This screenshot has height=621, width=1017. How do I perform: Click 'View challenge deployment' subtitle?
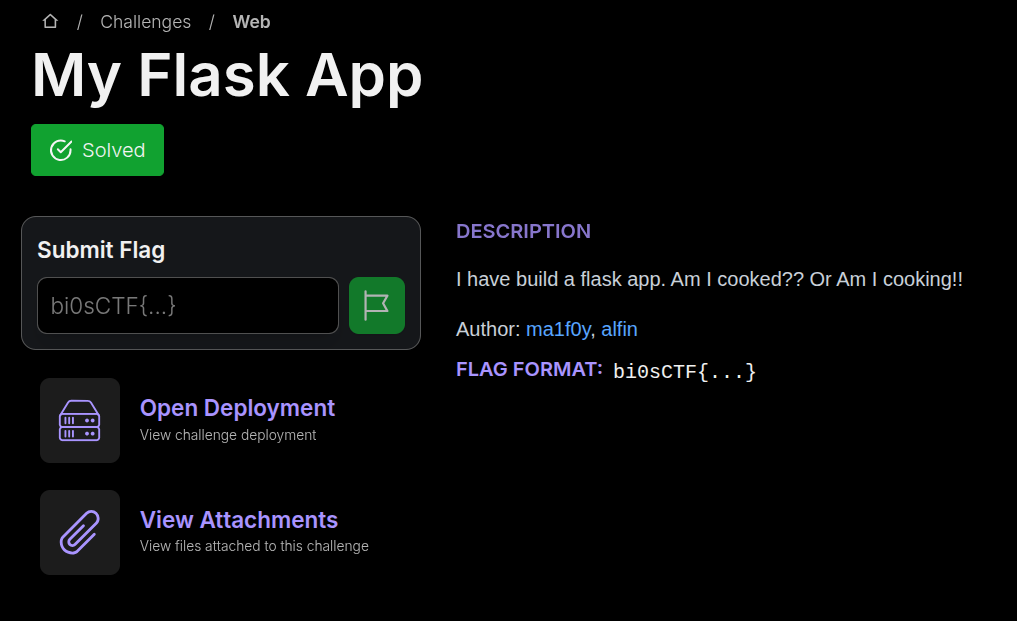point(228,435)
